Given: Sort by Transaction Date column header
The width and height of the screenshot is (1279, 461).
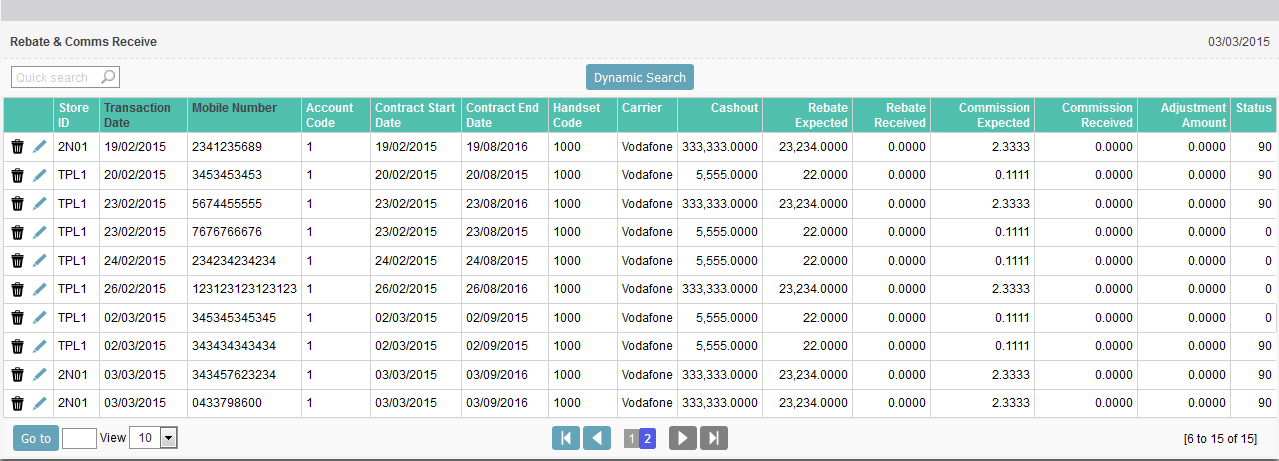Looking at the screenshot, I should 137,115.
